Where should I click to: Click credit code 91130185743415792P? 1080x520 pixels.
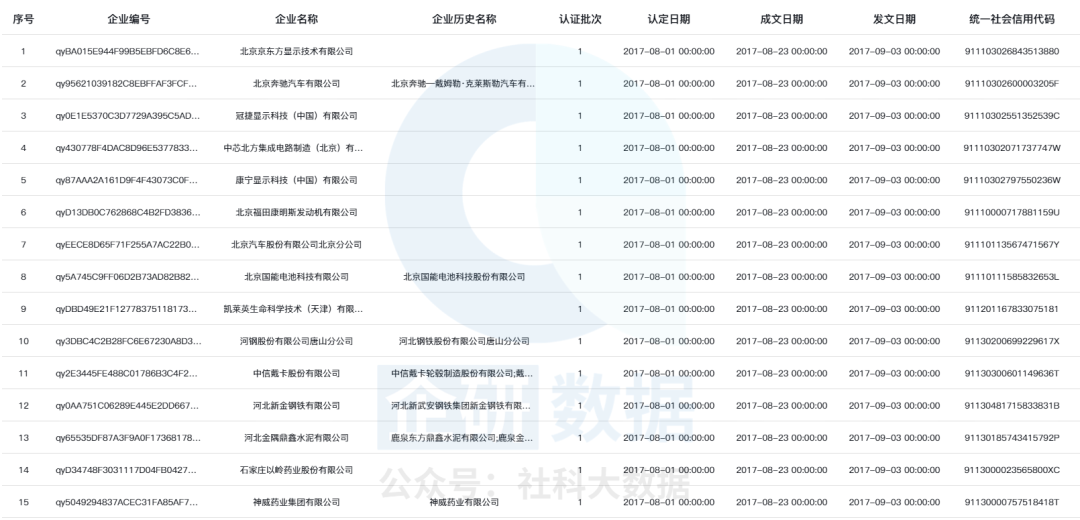pos(1011,438)
